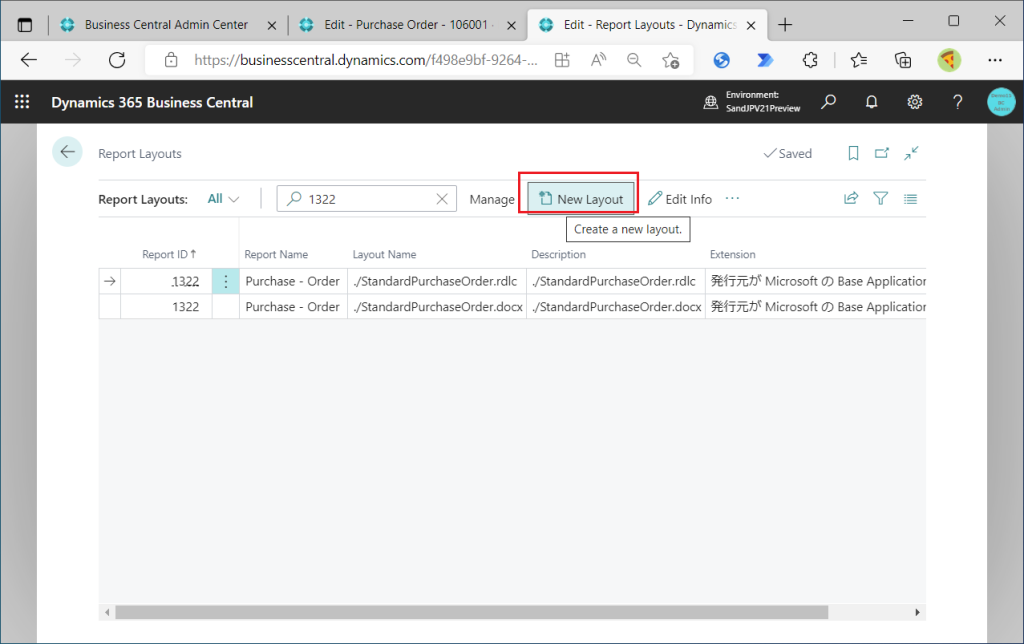Viewport: 1024px width, 644px height.
Task: Select the ./StandardPurchaseOrder.docx layout name cell
Action: [x=437, y=306]
